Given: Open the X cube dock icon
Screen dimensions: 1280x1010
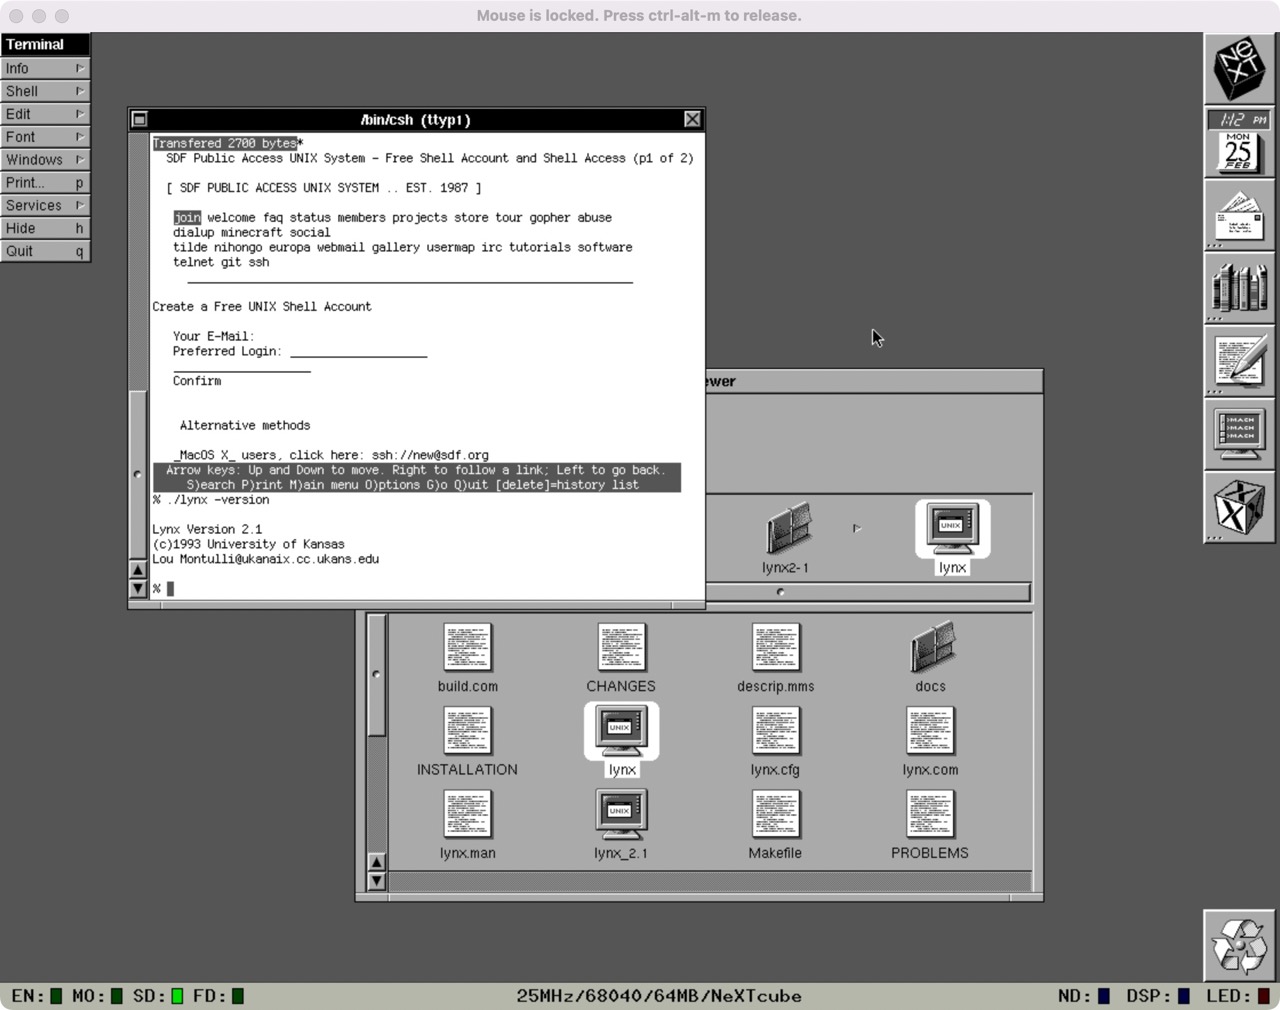Looking at the screenshot, I should pyautogui.click(x=1239, y=507).
